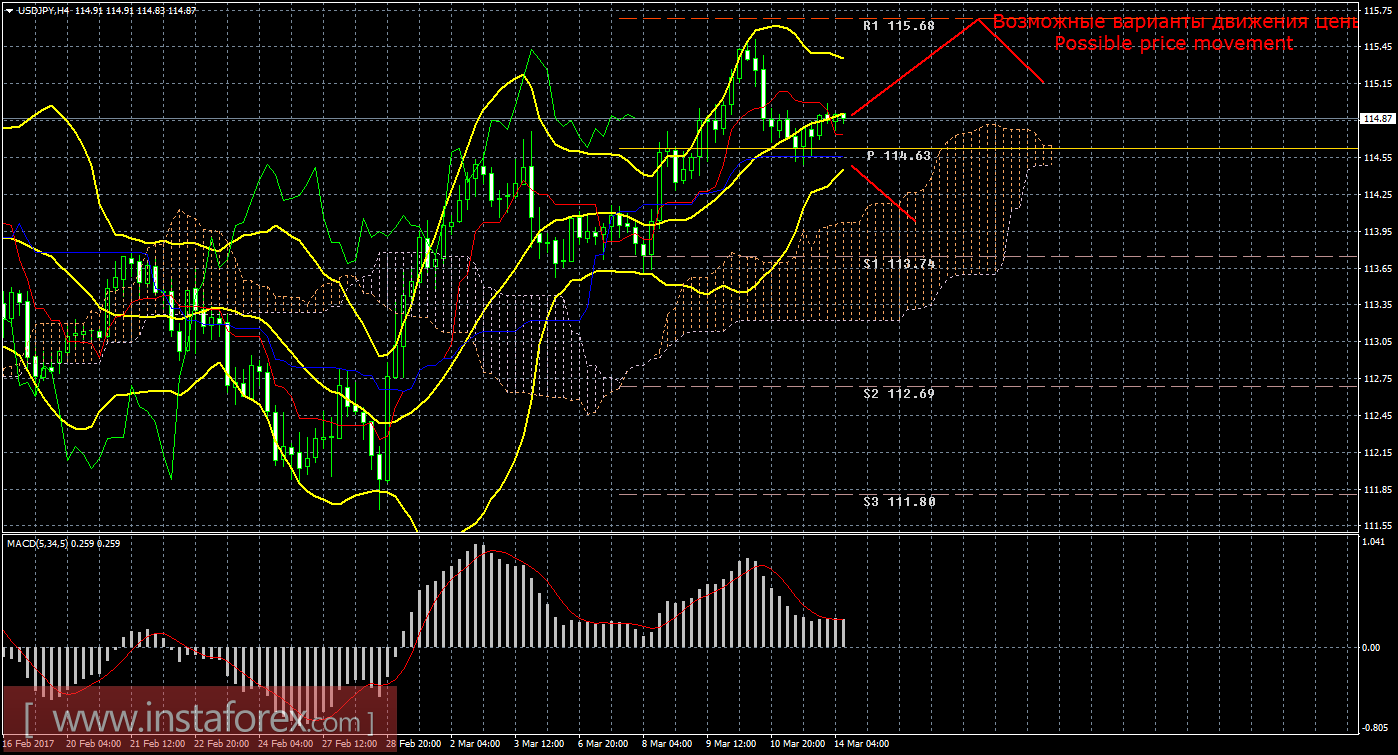
Task: Click the current price tag 114.87
Action: [1378, 119]
